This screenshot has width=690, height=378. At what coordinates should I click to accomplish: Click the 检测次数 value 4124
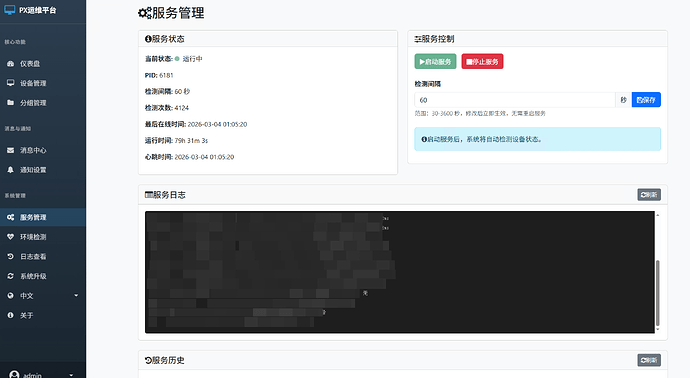182,108
